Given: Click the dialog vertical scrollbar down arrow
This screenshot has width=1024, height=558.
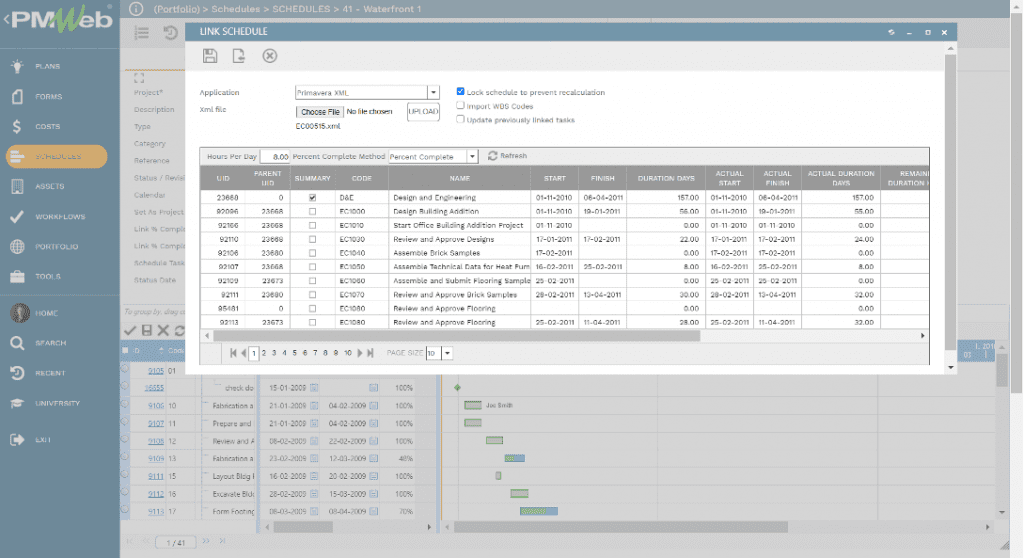Looking at the screenshot, I should click(x=951, y=368).
